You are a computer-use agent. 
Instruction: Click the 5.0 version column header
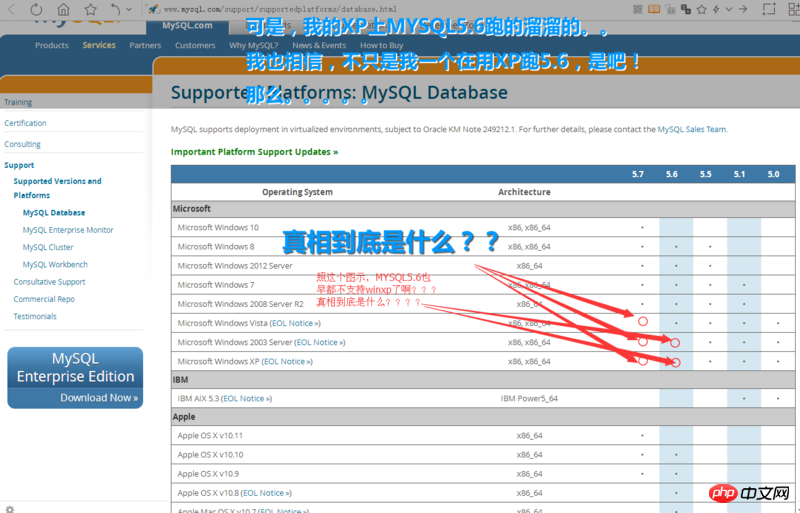click(x=773, y=174)
